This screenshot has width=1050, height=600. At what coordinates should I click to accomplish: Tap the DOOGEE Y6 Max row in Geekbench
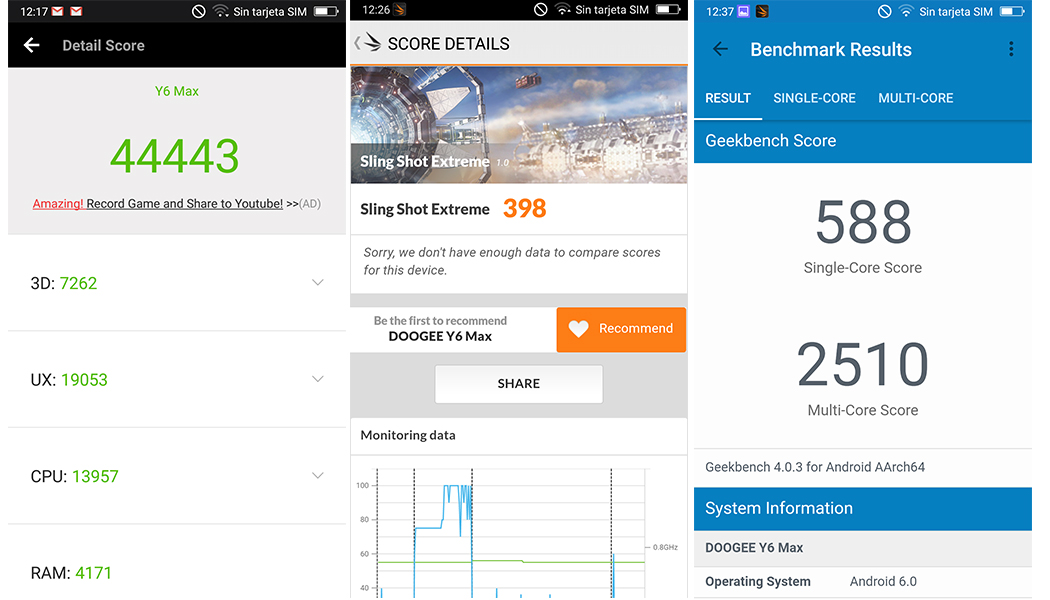(x=862, y=548)
